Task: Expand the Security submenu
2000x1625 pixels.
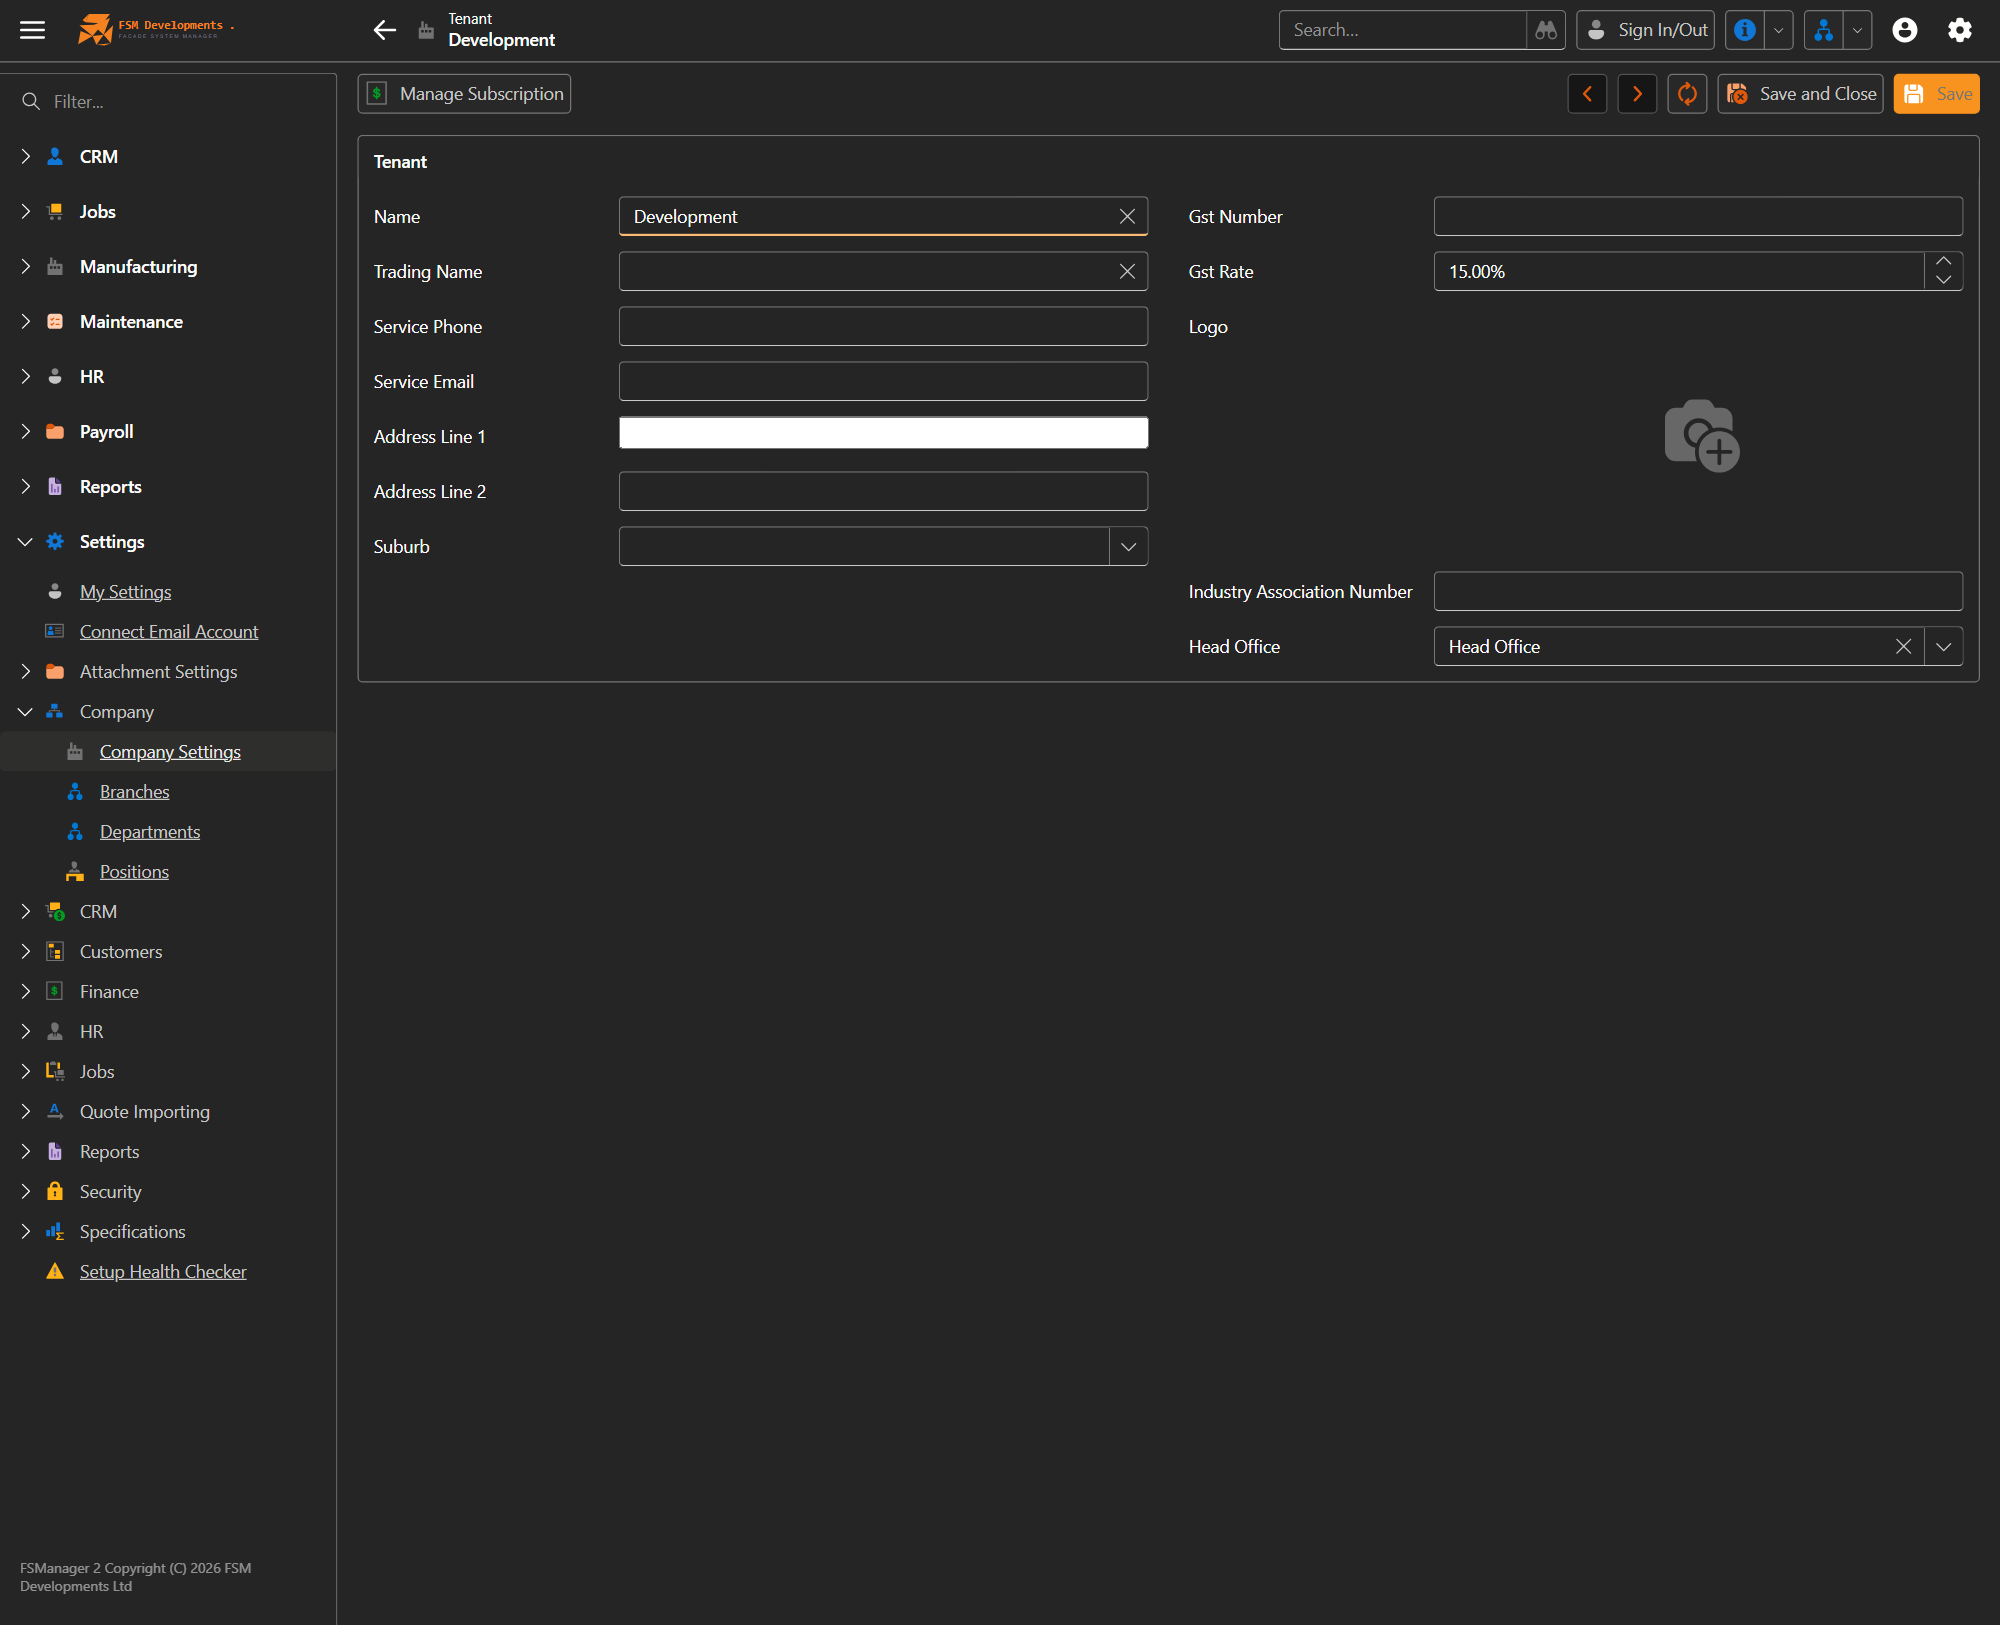Action: (26, 1191)
